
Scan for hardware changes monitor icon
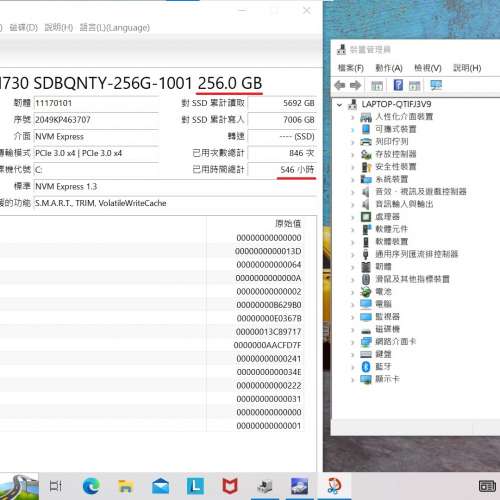pyautogui.click(x=436, y=85)
